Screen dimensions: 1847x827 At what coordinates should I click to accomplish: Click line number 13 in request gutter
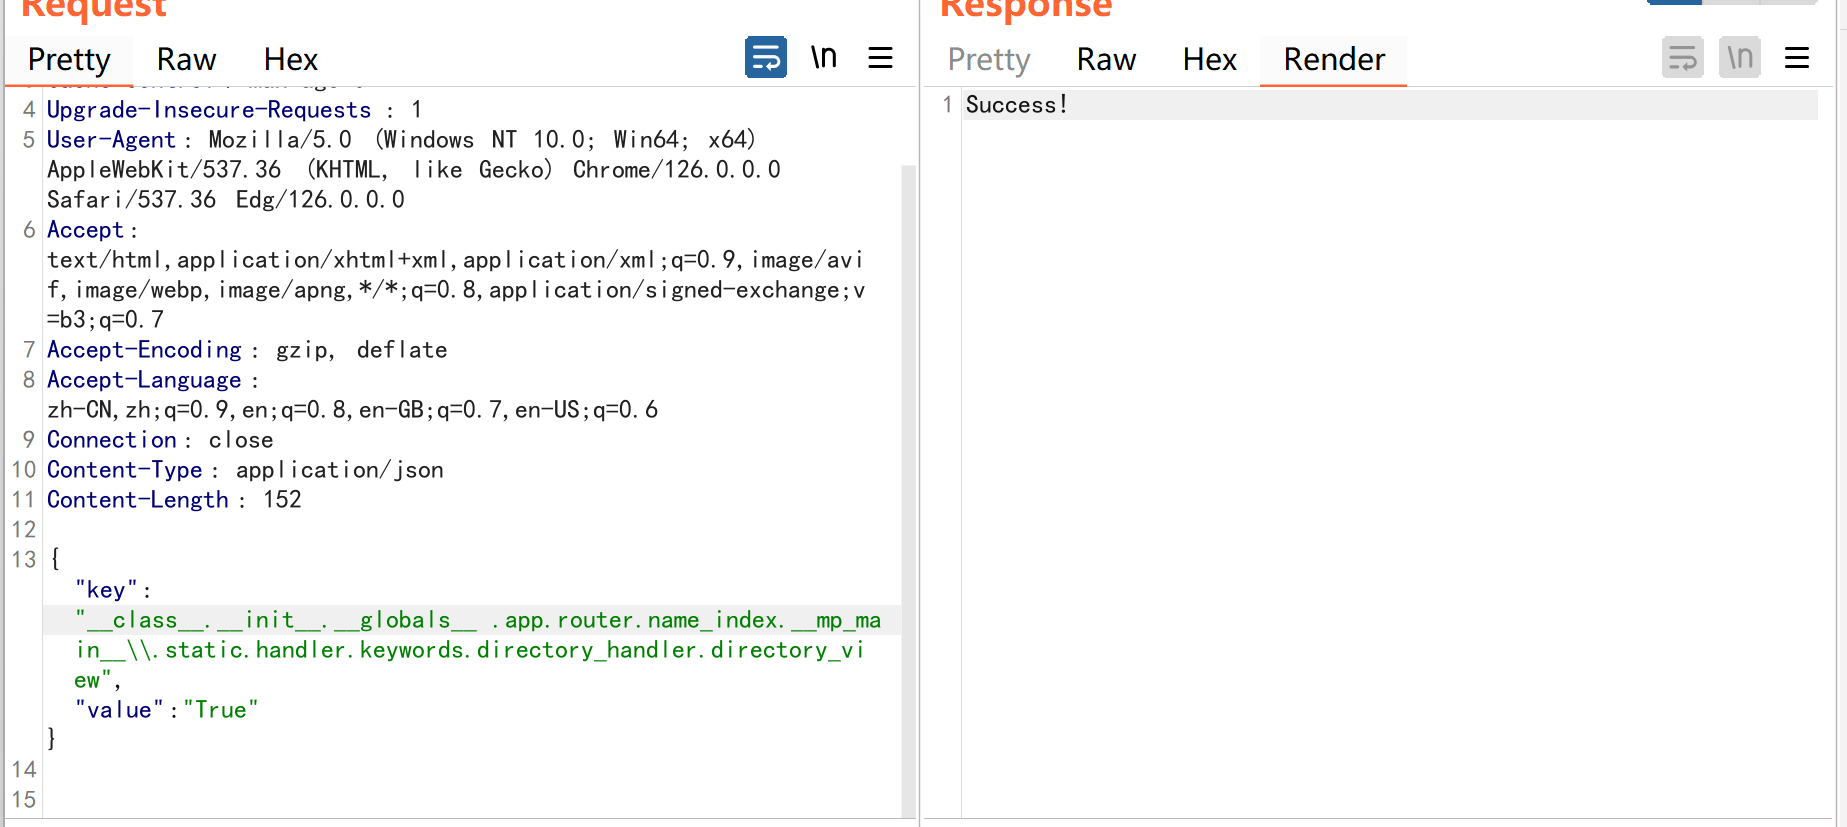[x=24, y=560]
